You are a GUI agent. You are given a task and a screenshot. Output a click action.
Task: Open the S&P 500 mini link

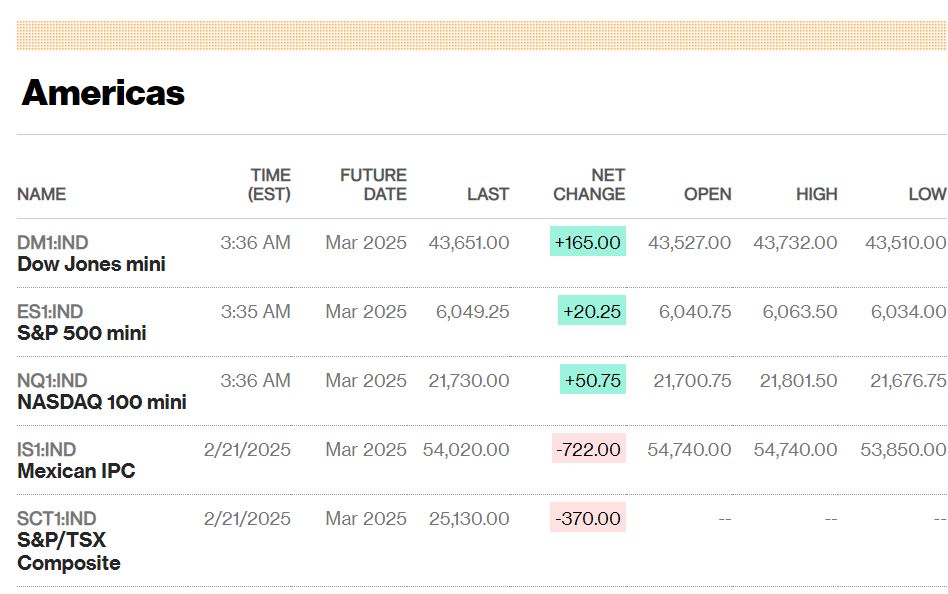82,333
